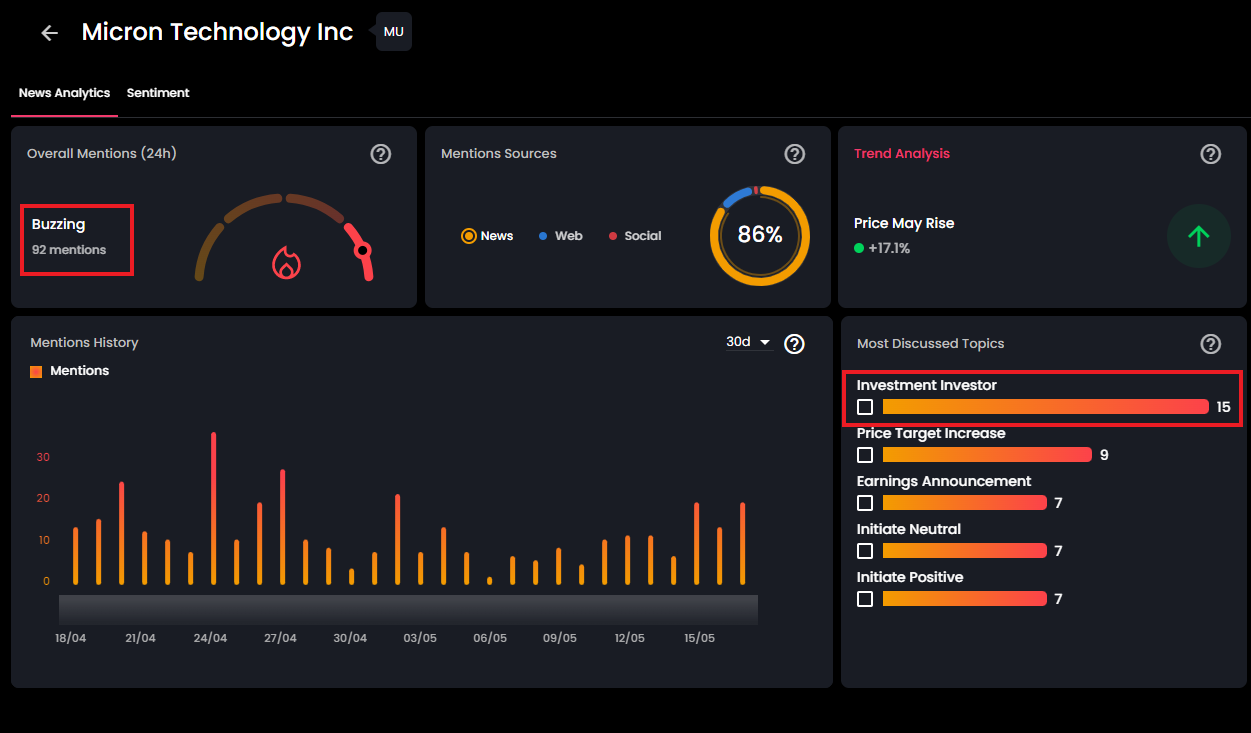The height and width of the screenshot is (733, 1251).
Task: Click the flame icon in mentions gauge
Action: point(286,263)
